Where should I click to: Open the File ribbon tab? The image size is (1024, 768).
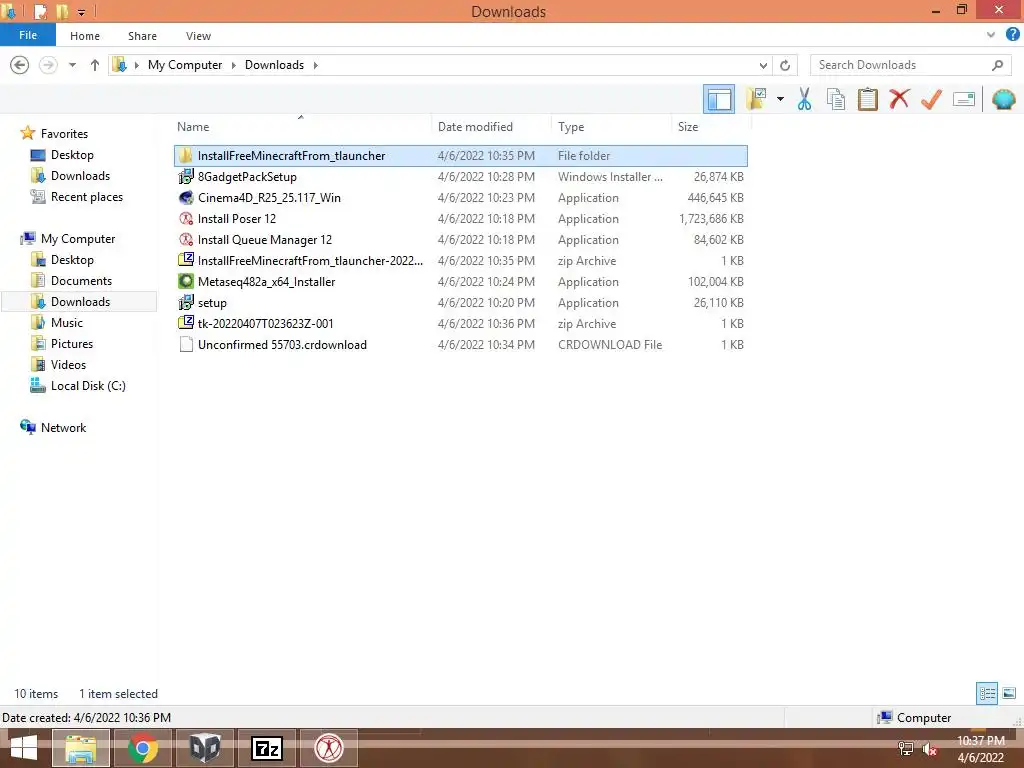coord(28,35)
